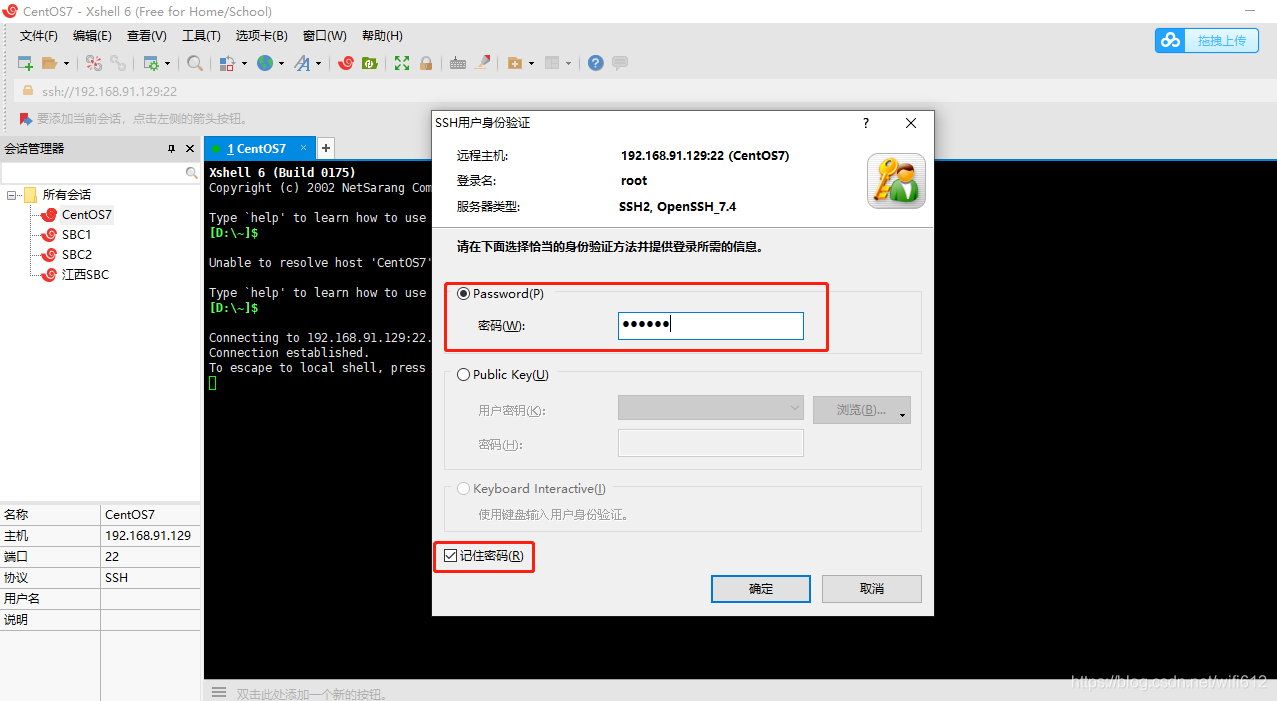This screenshot has height=701, width=1277.
Task: Click the font 'A' toolbar icon
Action: tap(302, 63)
